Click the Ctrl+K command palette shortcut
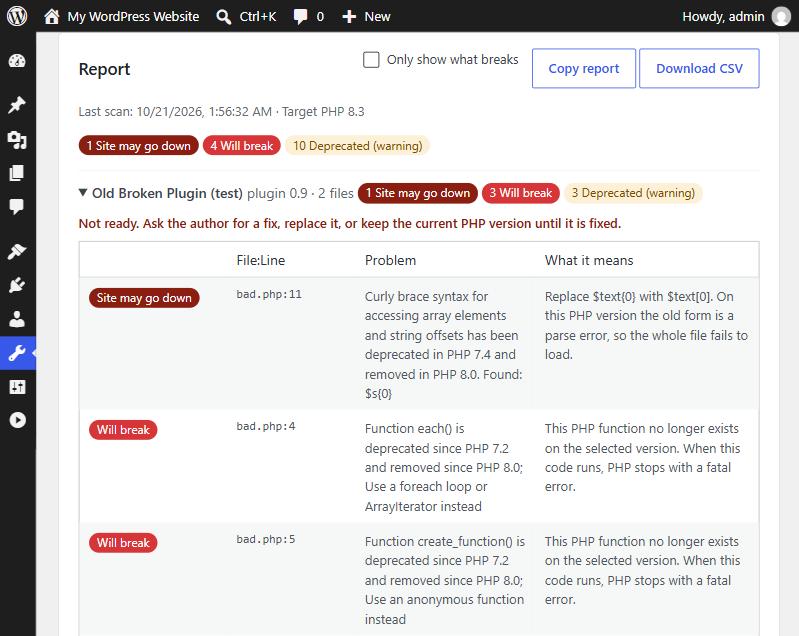 click(x=258, y=17)
